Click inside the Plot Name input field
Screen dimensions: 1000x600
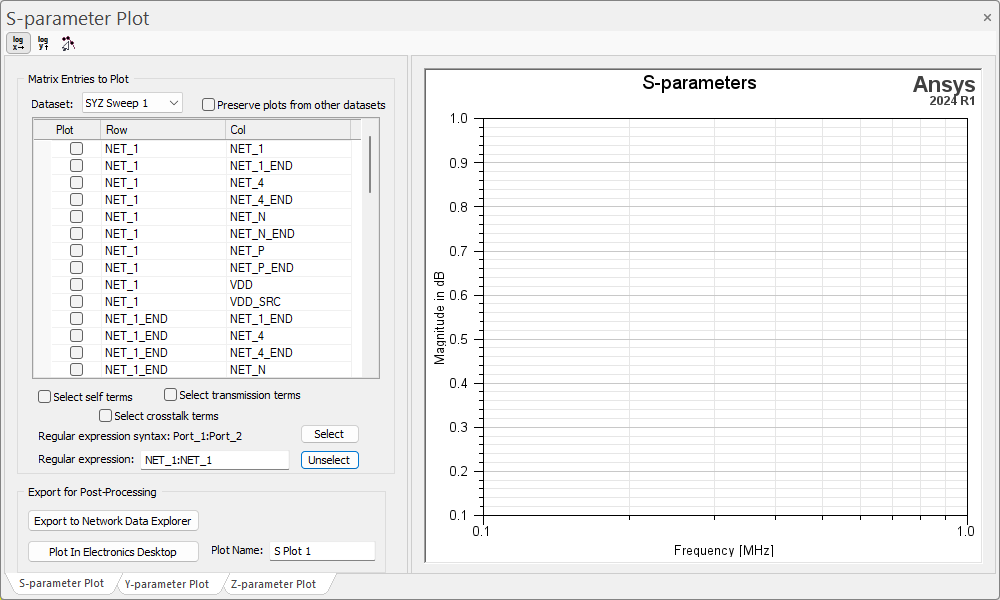tap(321, 551)
